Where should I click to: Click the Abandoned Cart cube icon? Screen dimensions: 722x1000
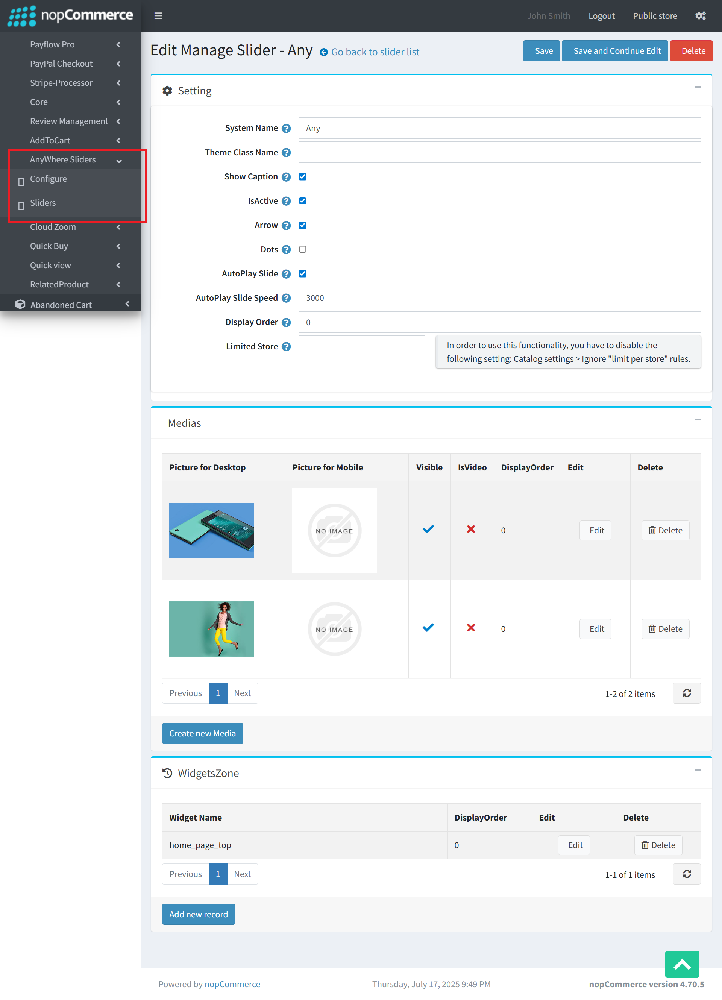click(20, 304)
